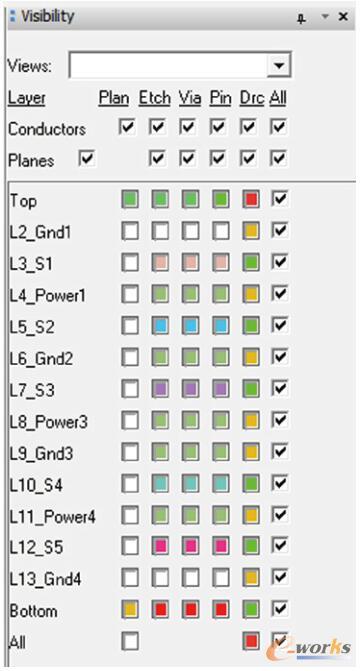The image size is (361, 671).
Task: Disable All checkbox for L3_S1 layer
Action: pyautogui.click(x=279, y=262)
